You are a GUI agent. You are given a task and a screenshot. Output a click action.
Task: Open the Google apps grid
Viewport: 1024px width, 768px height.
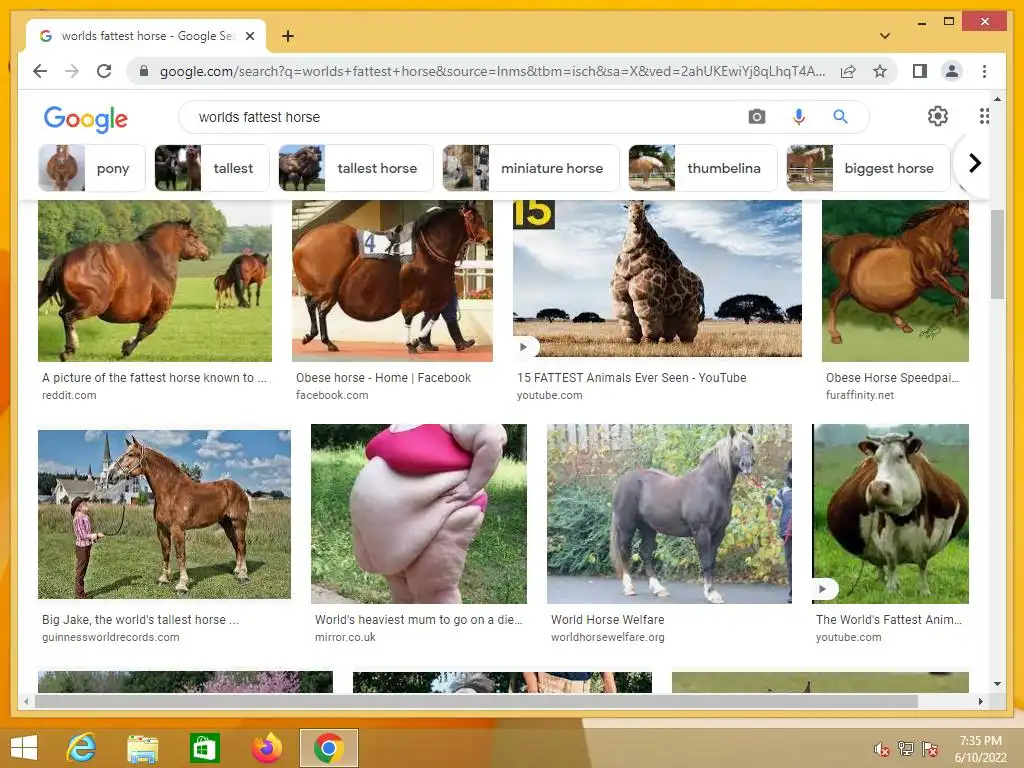[x=984, y=116]
